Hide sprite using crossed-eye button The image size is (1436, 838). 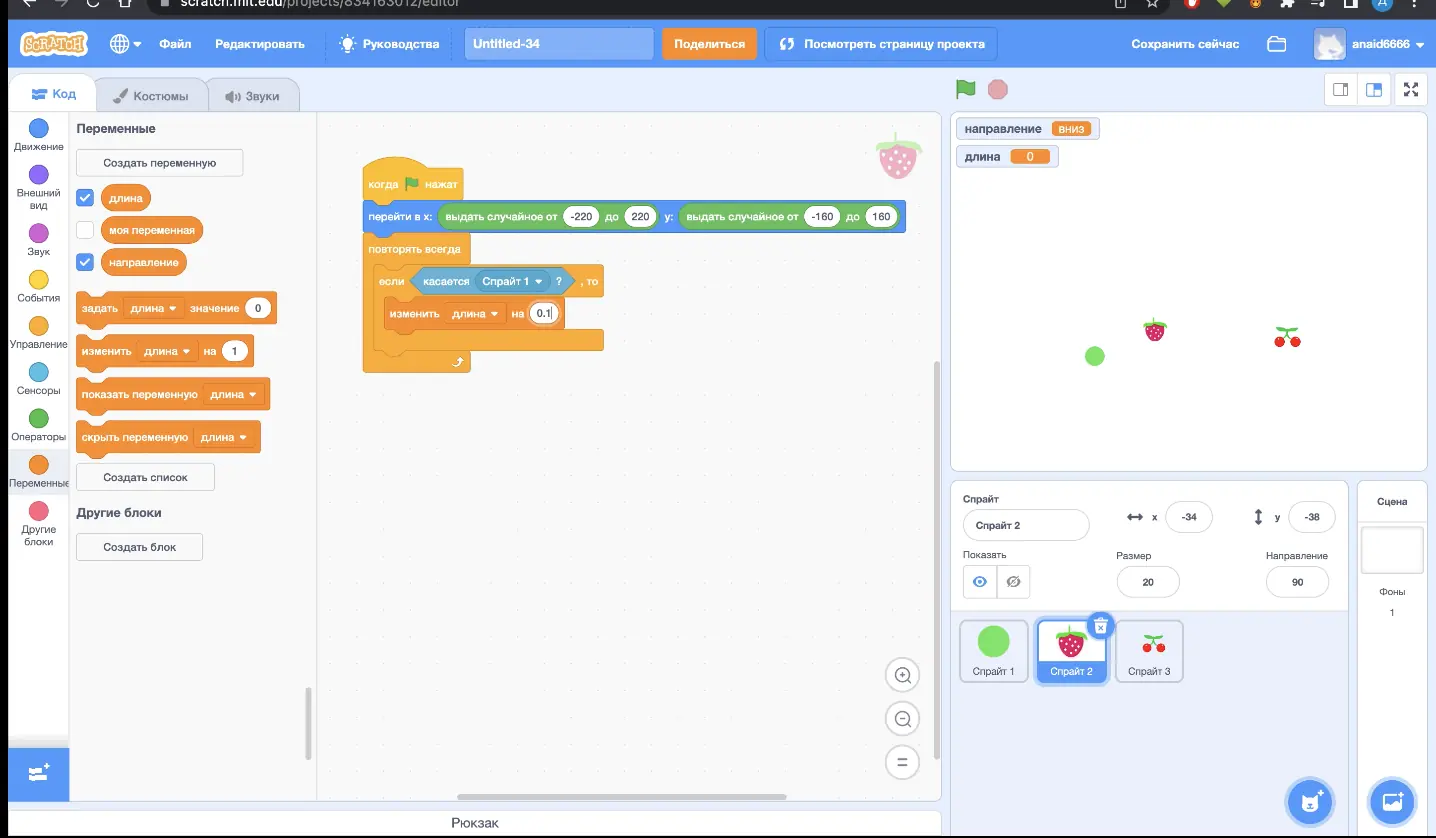pyautogui.click(x=1013, y=581)
